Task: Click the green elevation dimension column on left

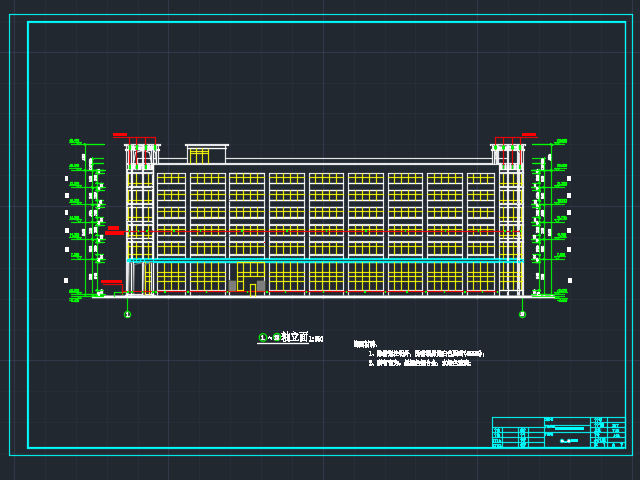Action: click(x=86, y=220)
